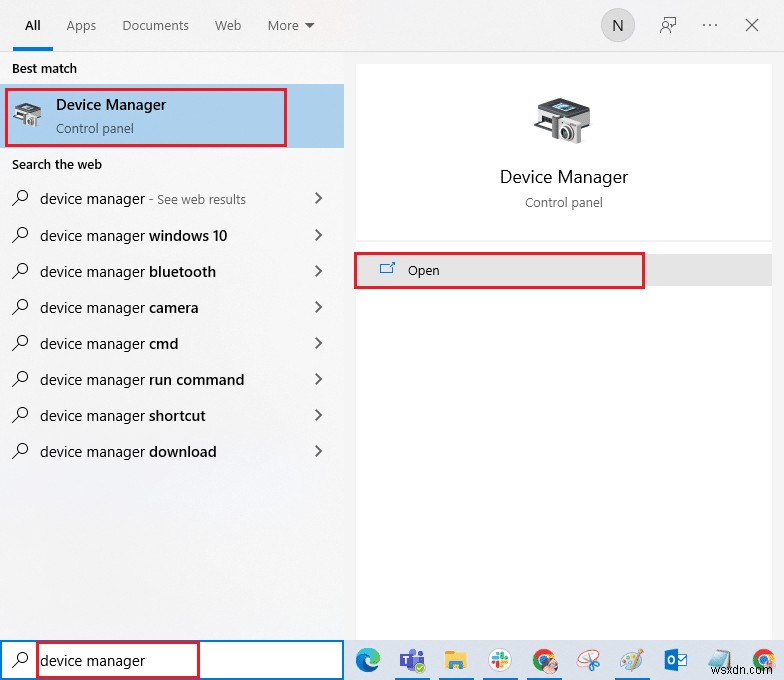
Task: Switch to the Apps tab
Action: point(81,26)
